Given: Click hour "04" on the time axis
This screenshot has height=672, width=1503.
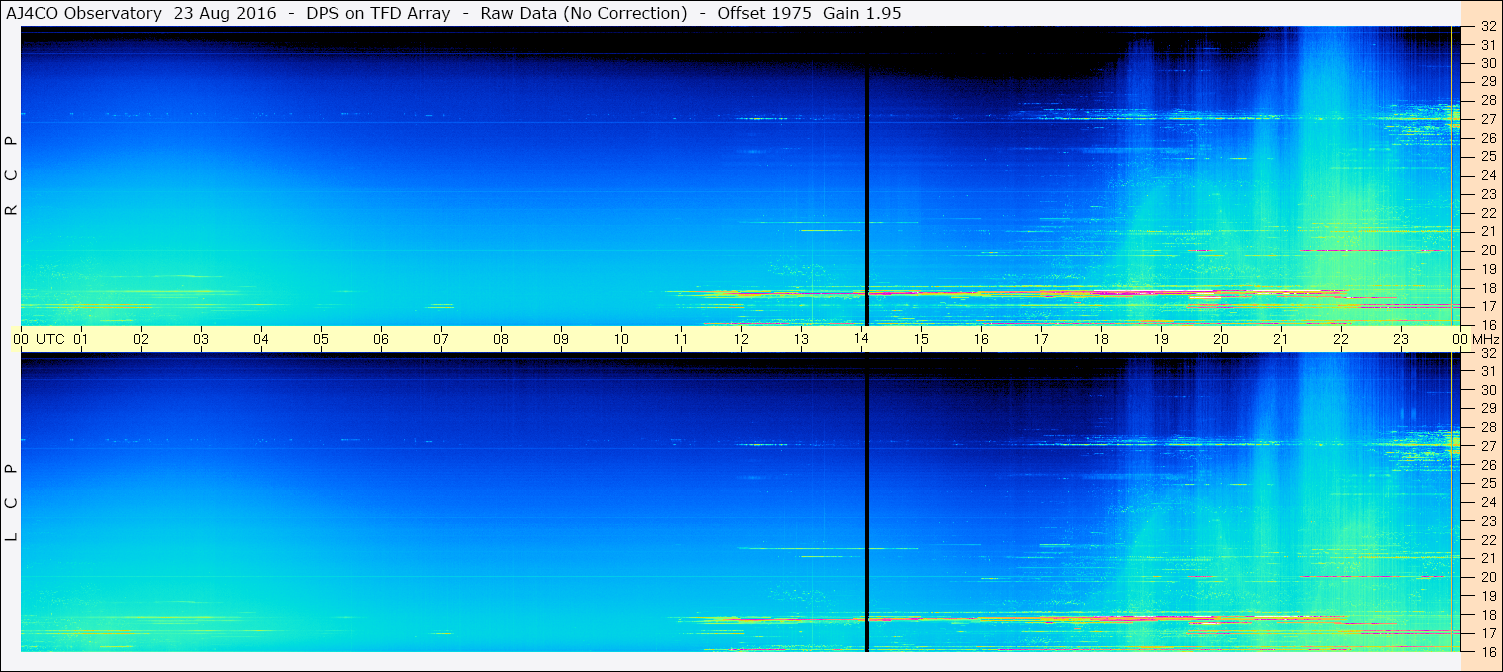Looking at the screenshot, I should click(x=261, y=339).
